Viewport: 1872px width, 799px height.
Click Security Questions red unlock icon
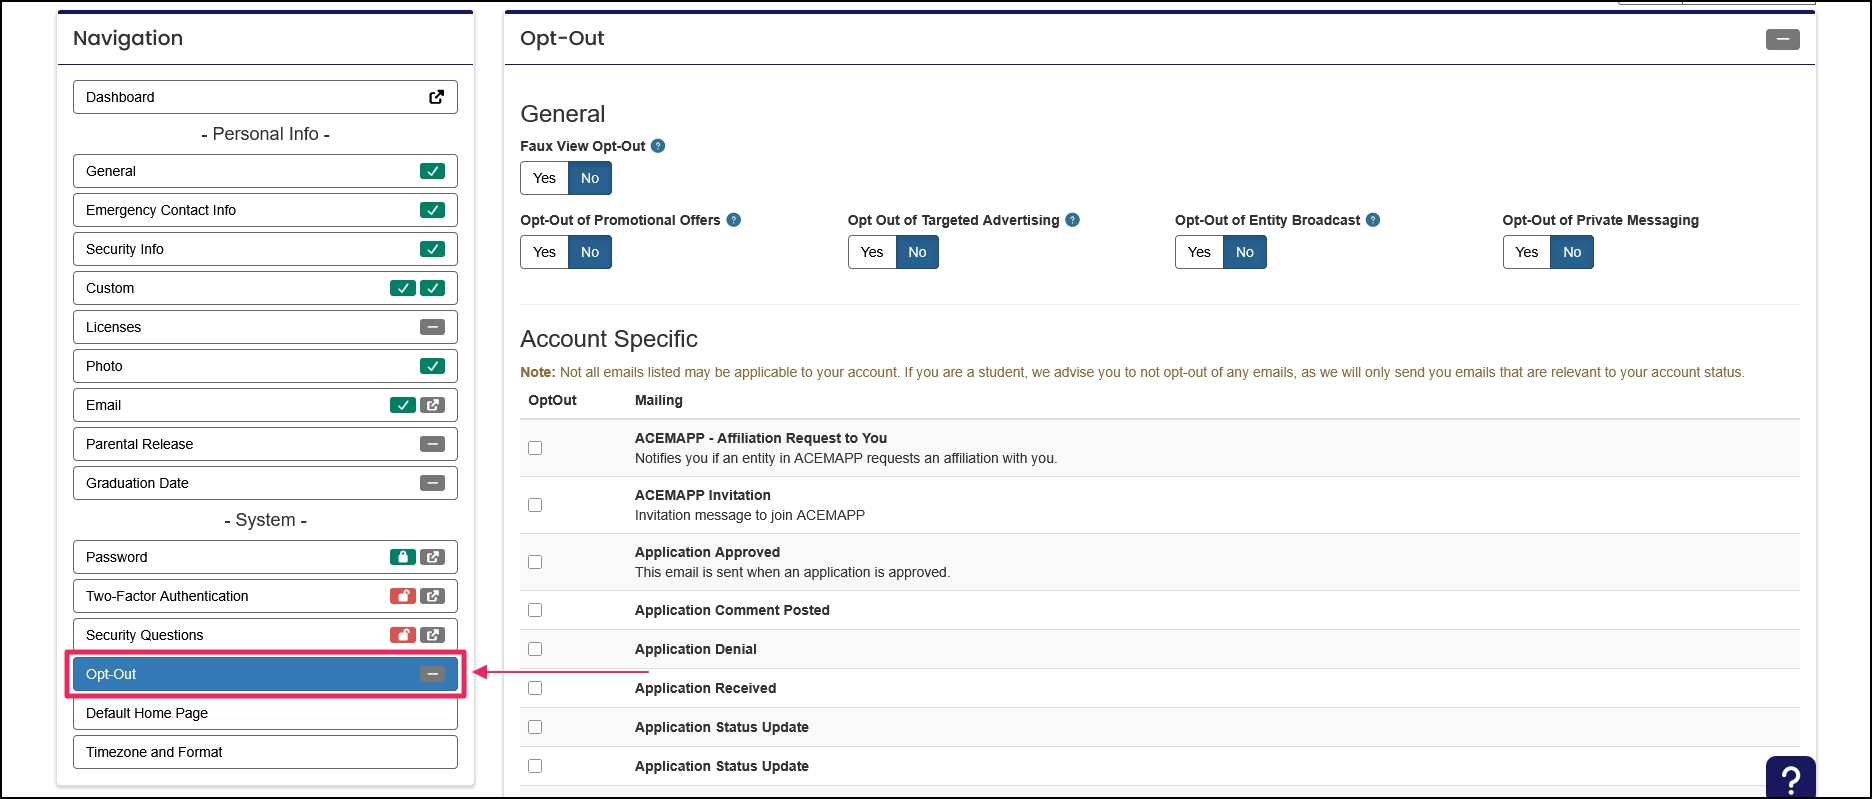402,635
